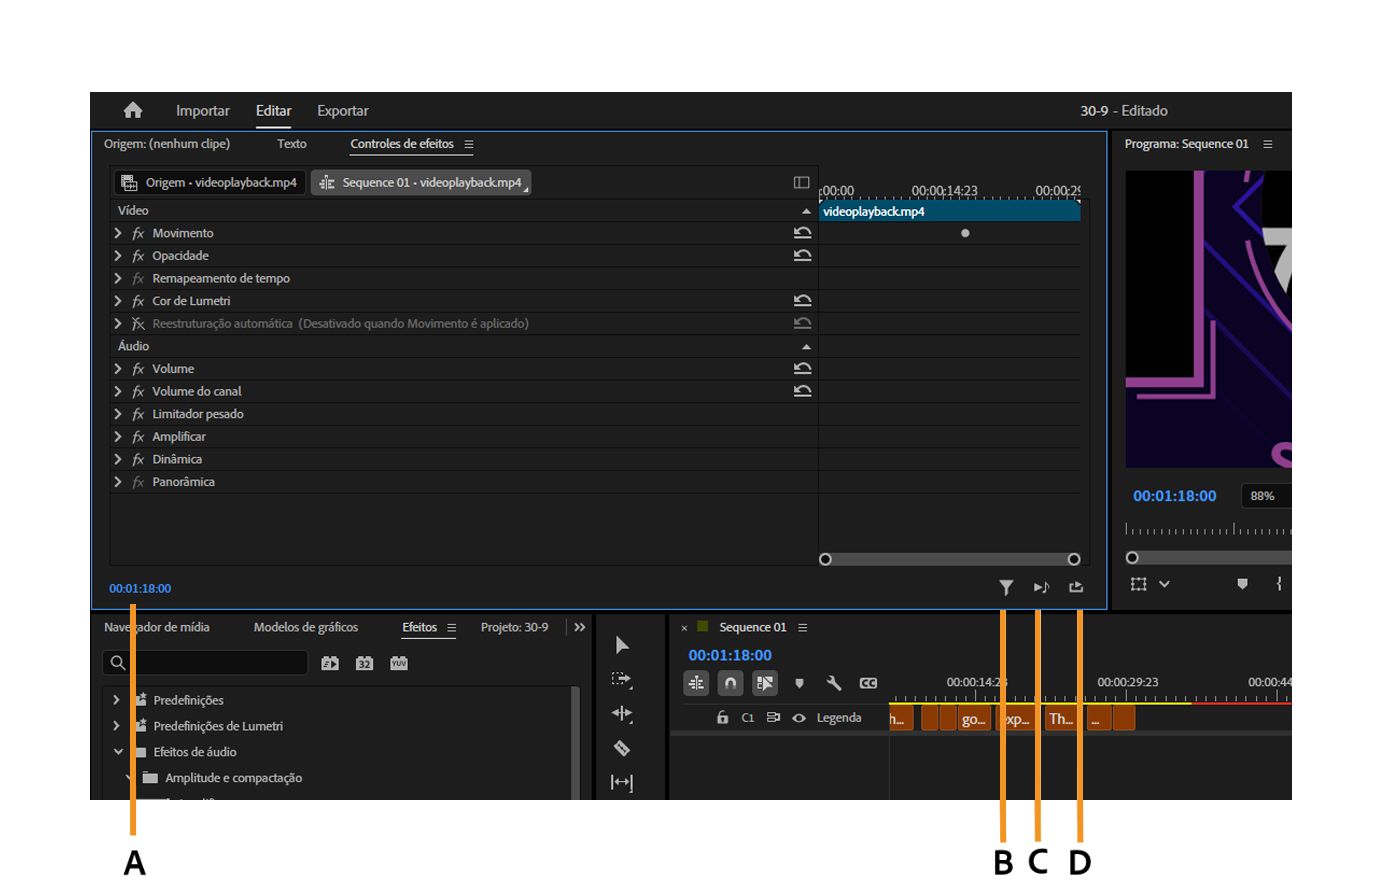Toggle snap in the timeline
This screenshot has width=1380, height=891.
click(x=731, y=683)
